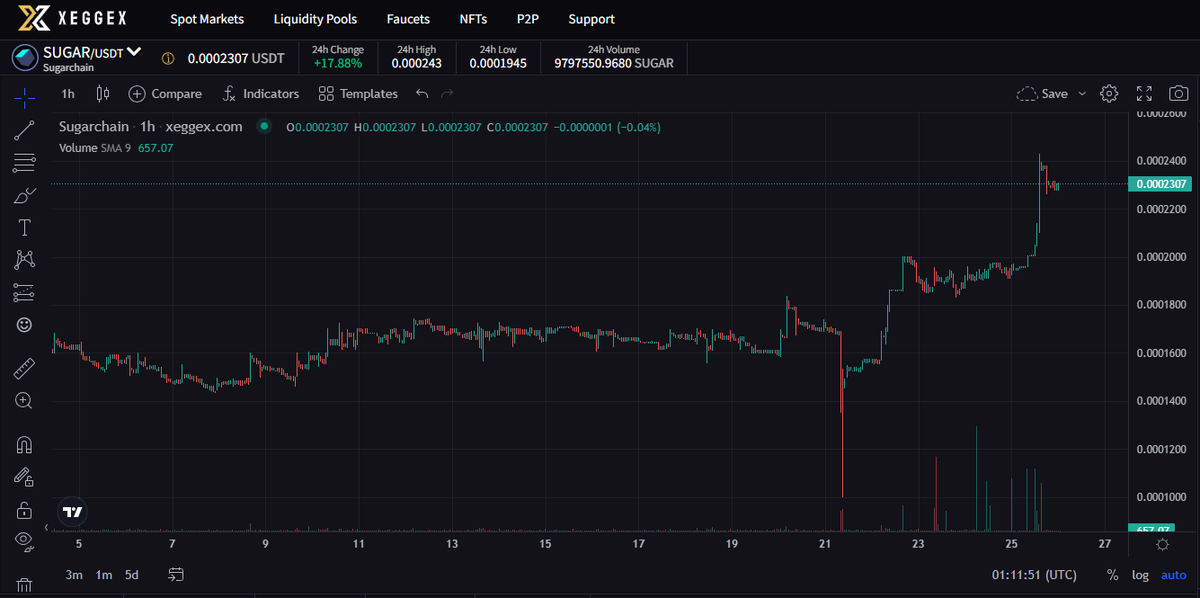Activate the zoom-in tool
The height and width of the screenshot is (598, 1200).
pyautogui.click(x=24, y=400)
